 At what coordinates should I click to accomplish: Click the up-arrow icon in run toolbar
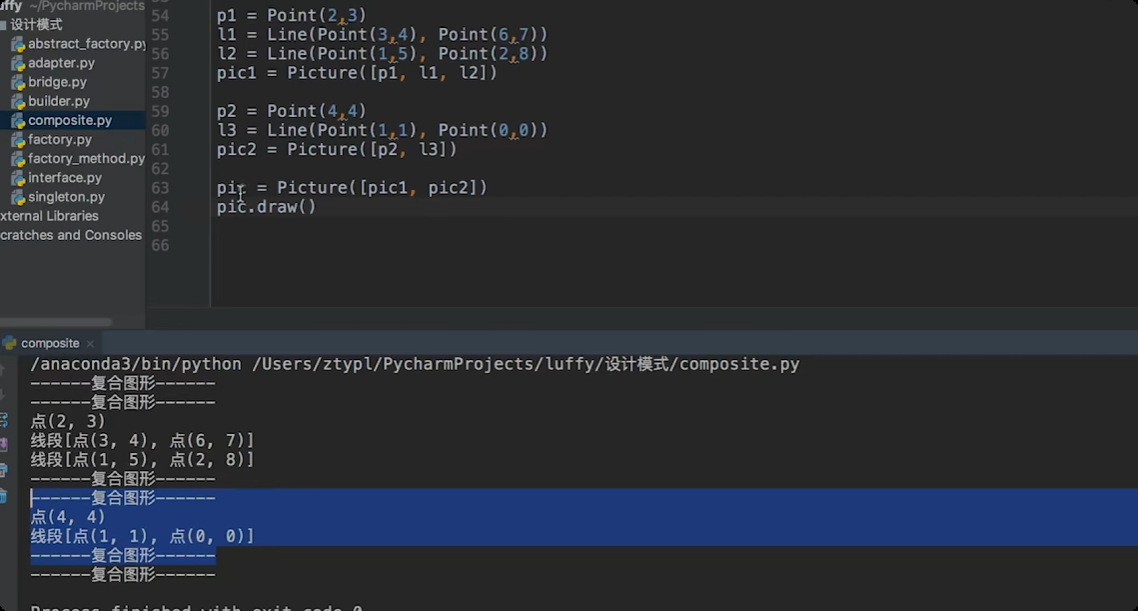tap(4, 369)
